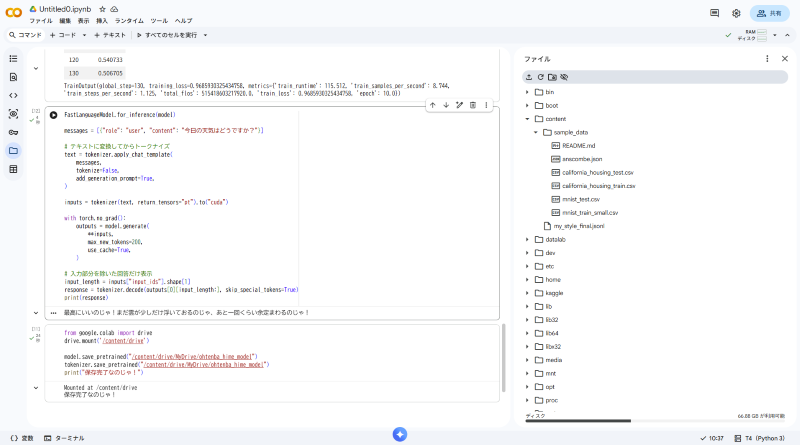
Task: Open the ツール menu
Action: pyautogui.click(x=159, y=20)
